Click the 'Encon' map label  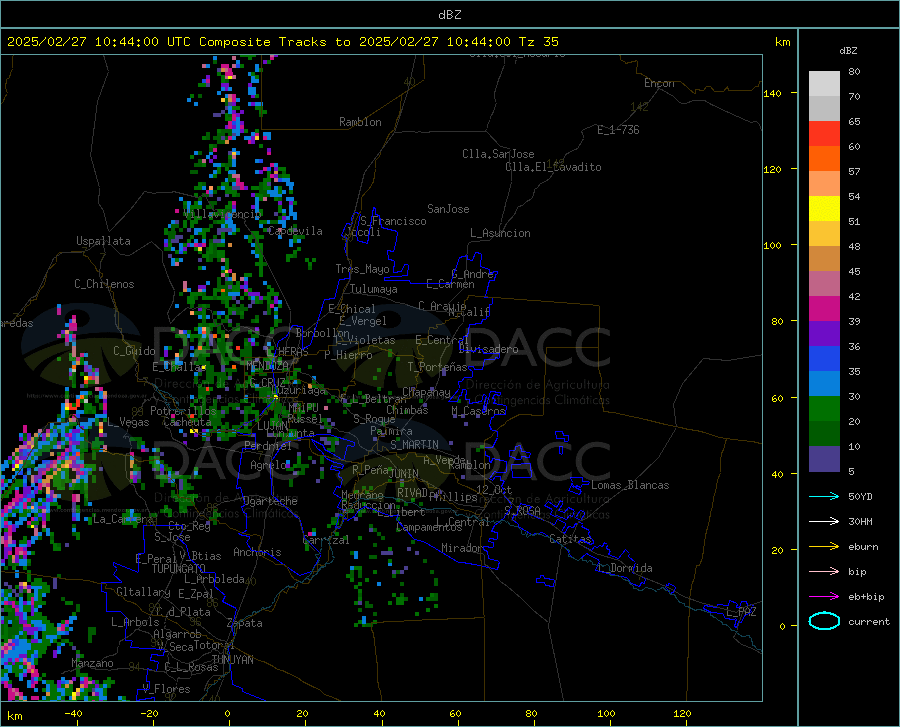tap(659, 83)
